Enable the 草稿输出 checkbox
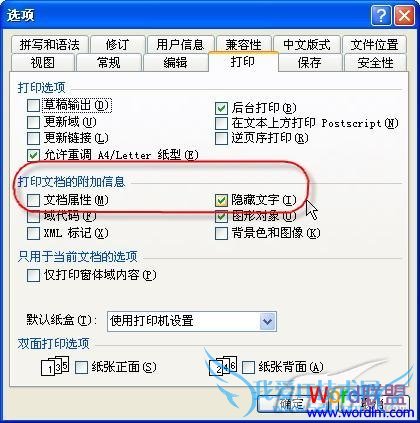Image resolution: width=420 pixels, height=423 pixels. point(33,106)
